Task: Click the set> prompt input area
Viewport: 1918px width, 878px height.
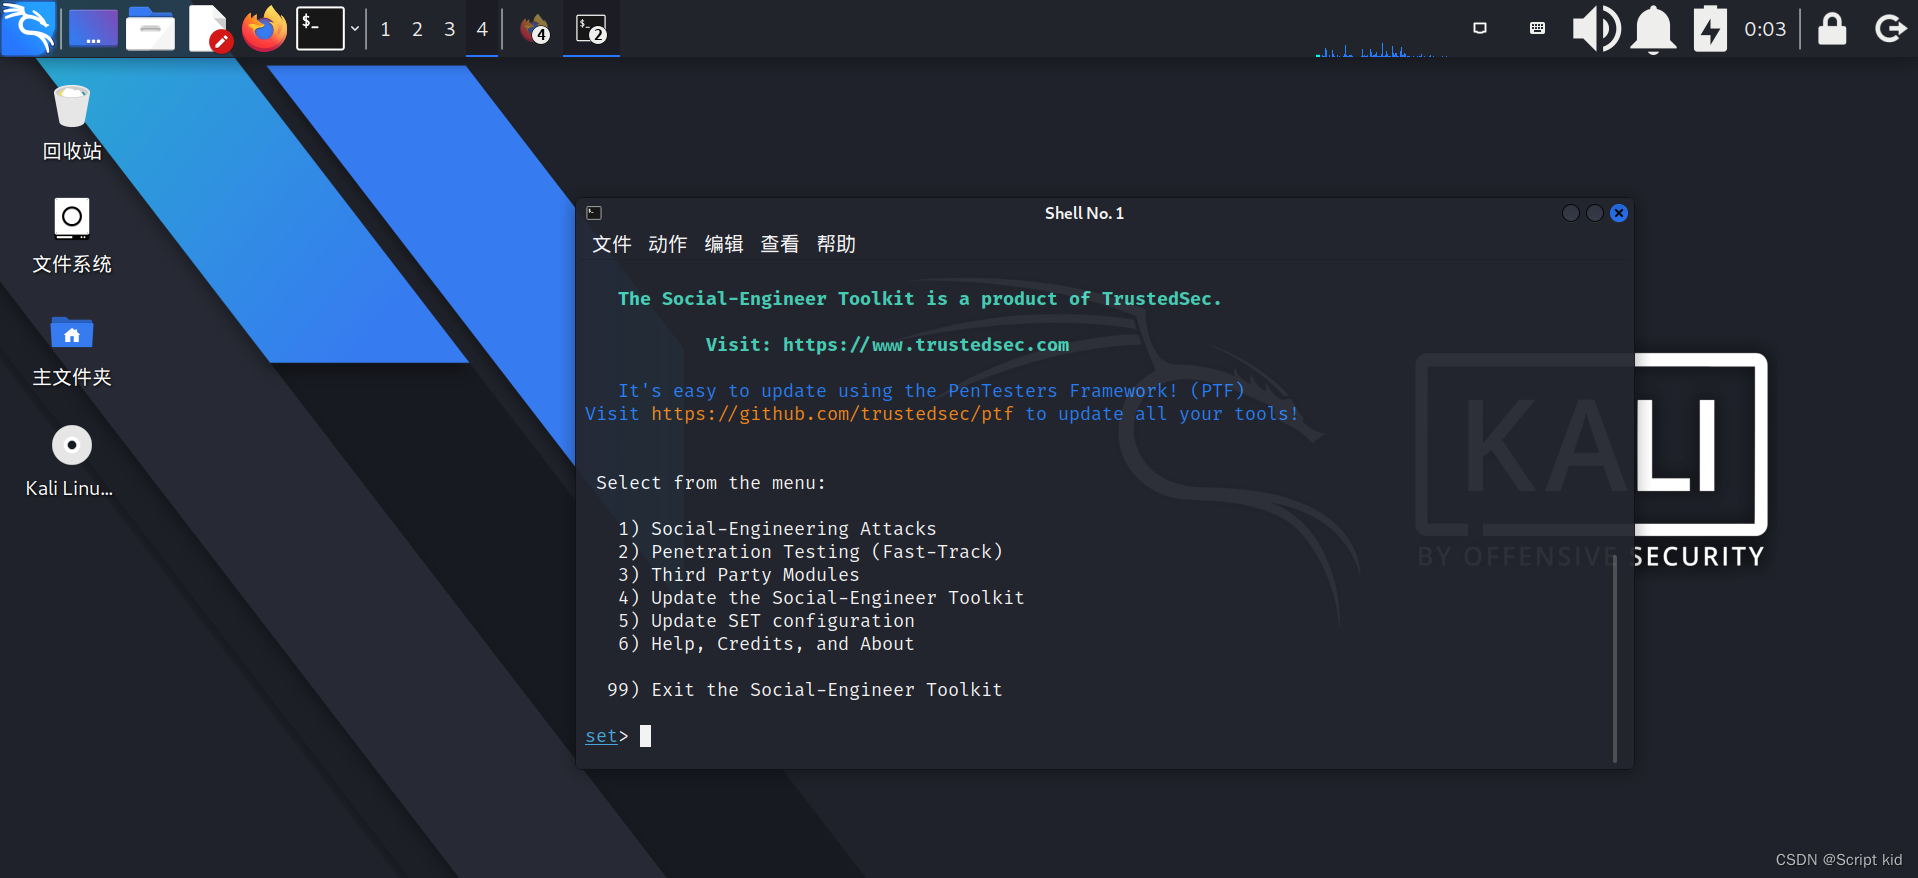Action: click(x=645, y=736)
